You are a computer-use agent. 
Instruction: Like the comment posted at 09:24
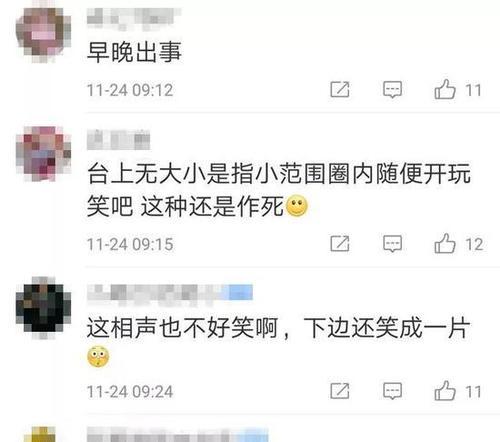pos(445,391)
